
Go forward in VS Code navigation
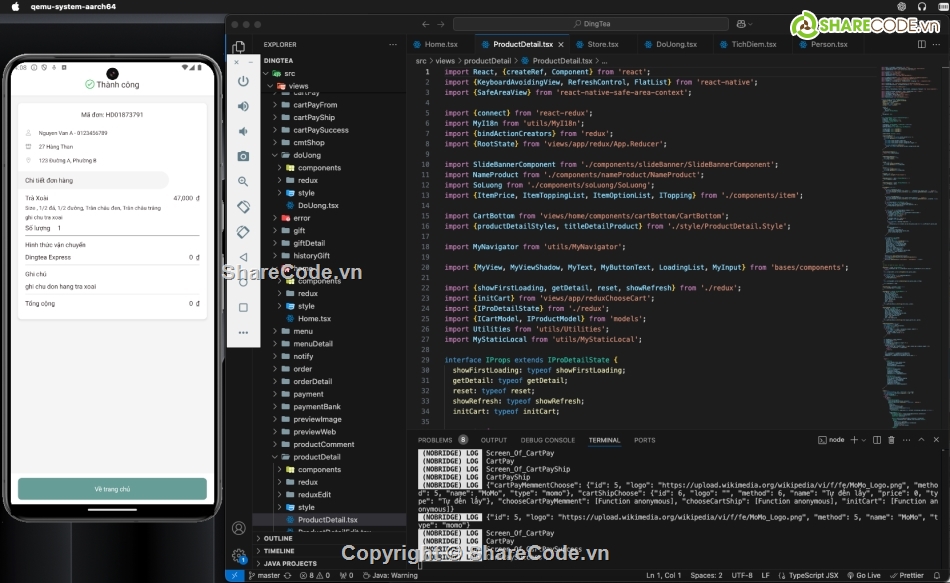click(x=440, y=24)
